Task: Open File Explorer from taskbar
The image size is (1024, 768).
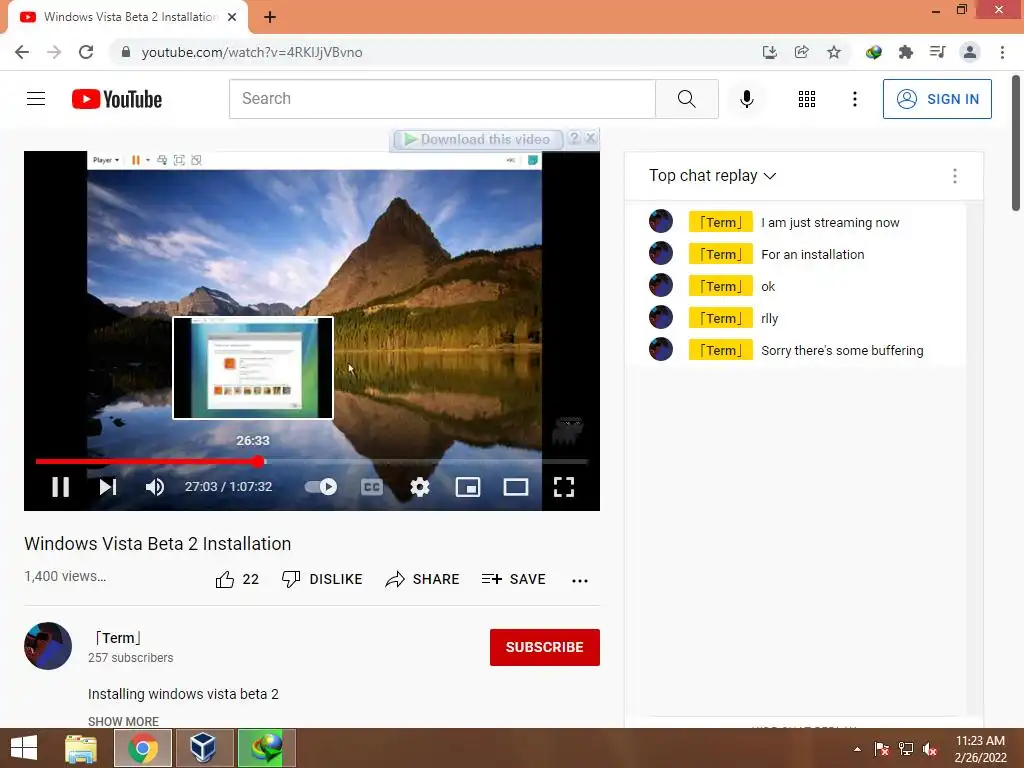Action: tap(81, 748)
